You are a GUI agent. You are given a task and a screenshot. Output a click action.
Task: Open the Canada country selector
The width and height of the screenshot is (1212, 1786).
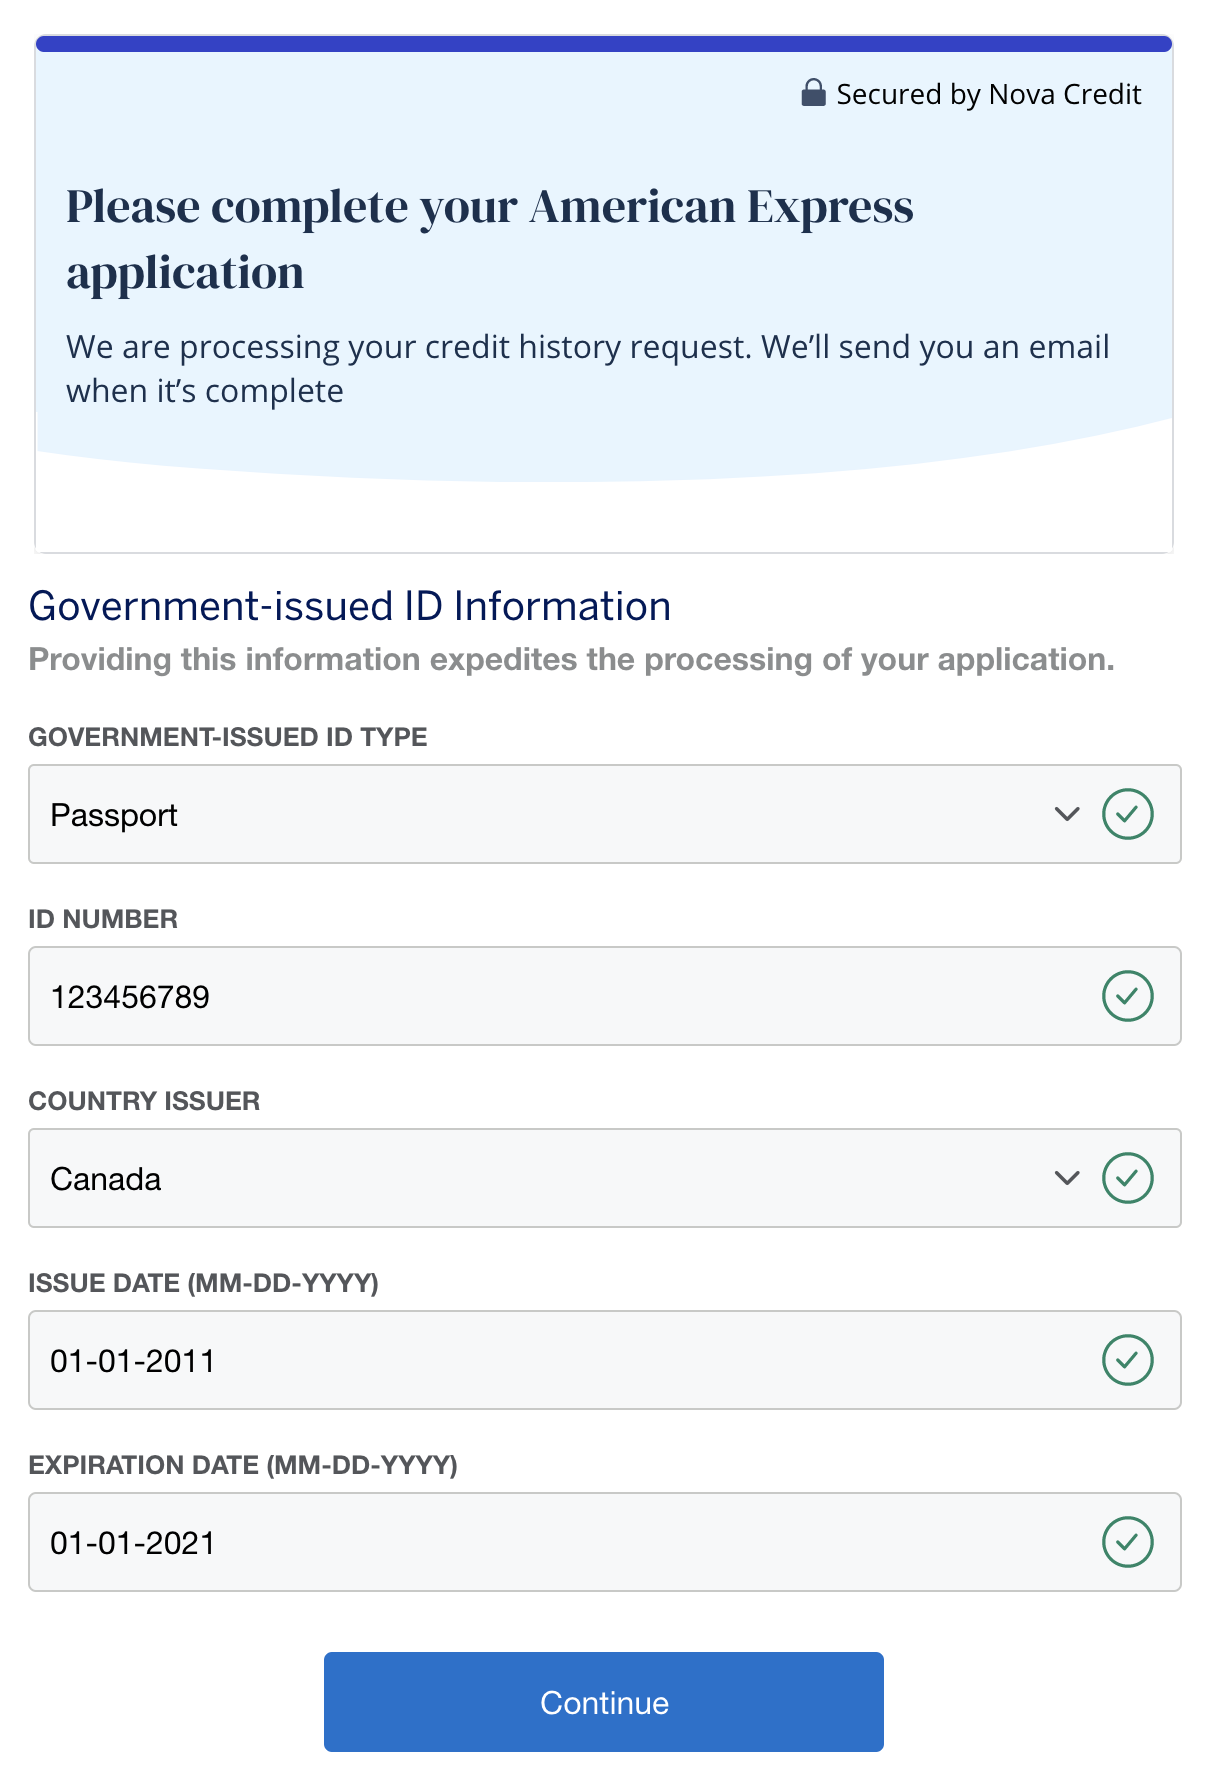(x=540, y=1178)
